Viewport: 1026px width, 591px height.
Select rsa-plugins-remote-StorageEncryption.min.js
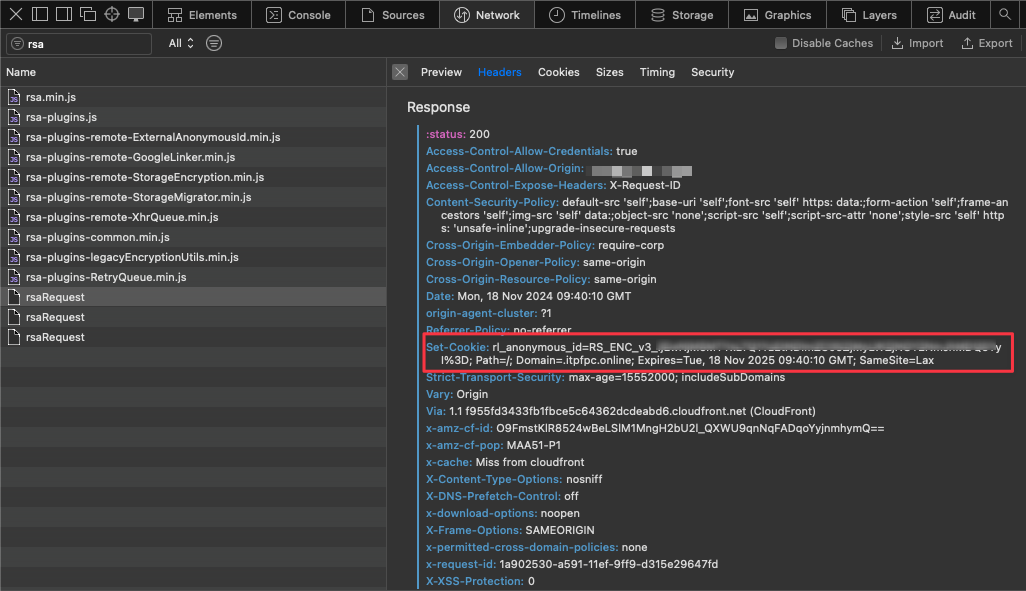coord(193,177)
